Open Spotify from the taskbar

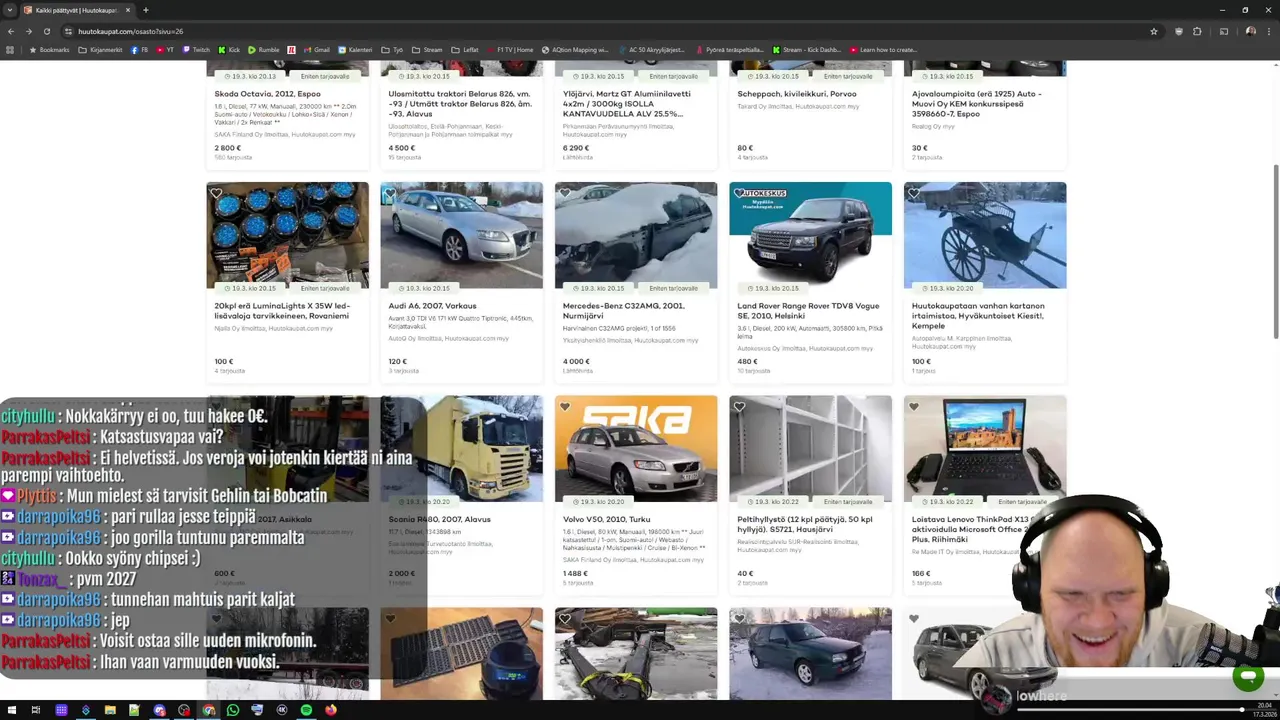point(306,710)
